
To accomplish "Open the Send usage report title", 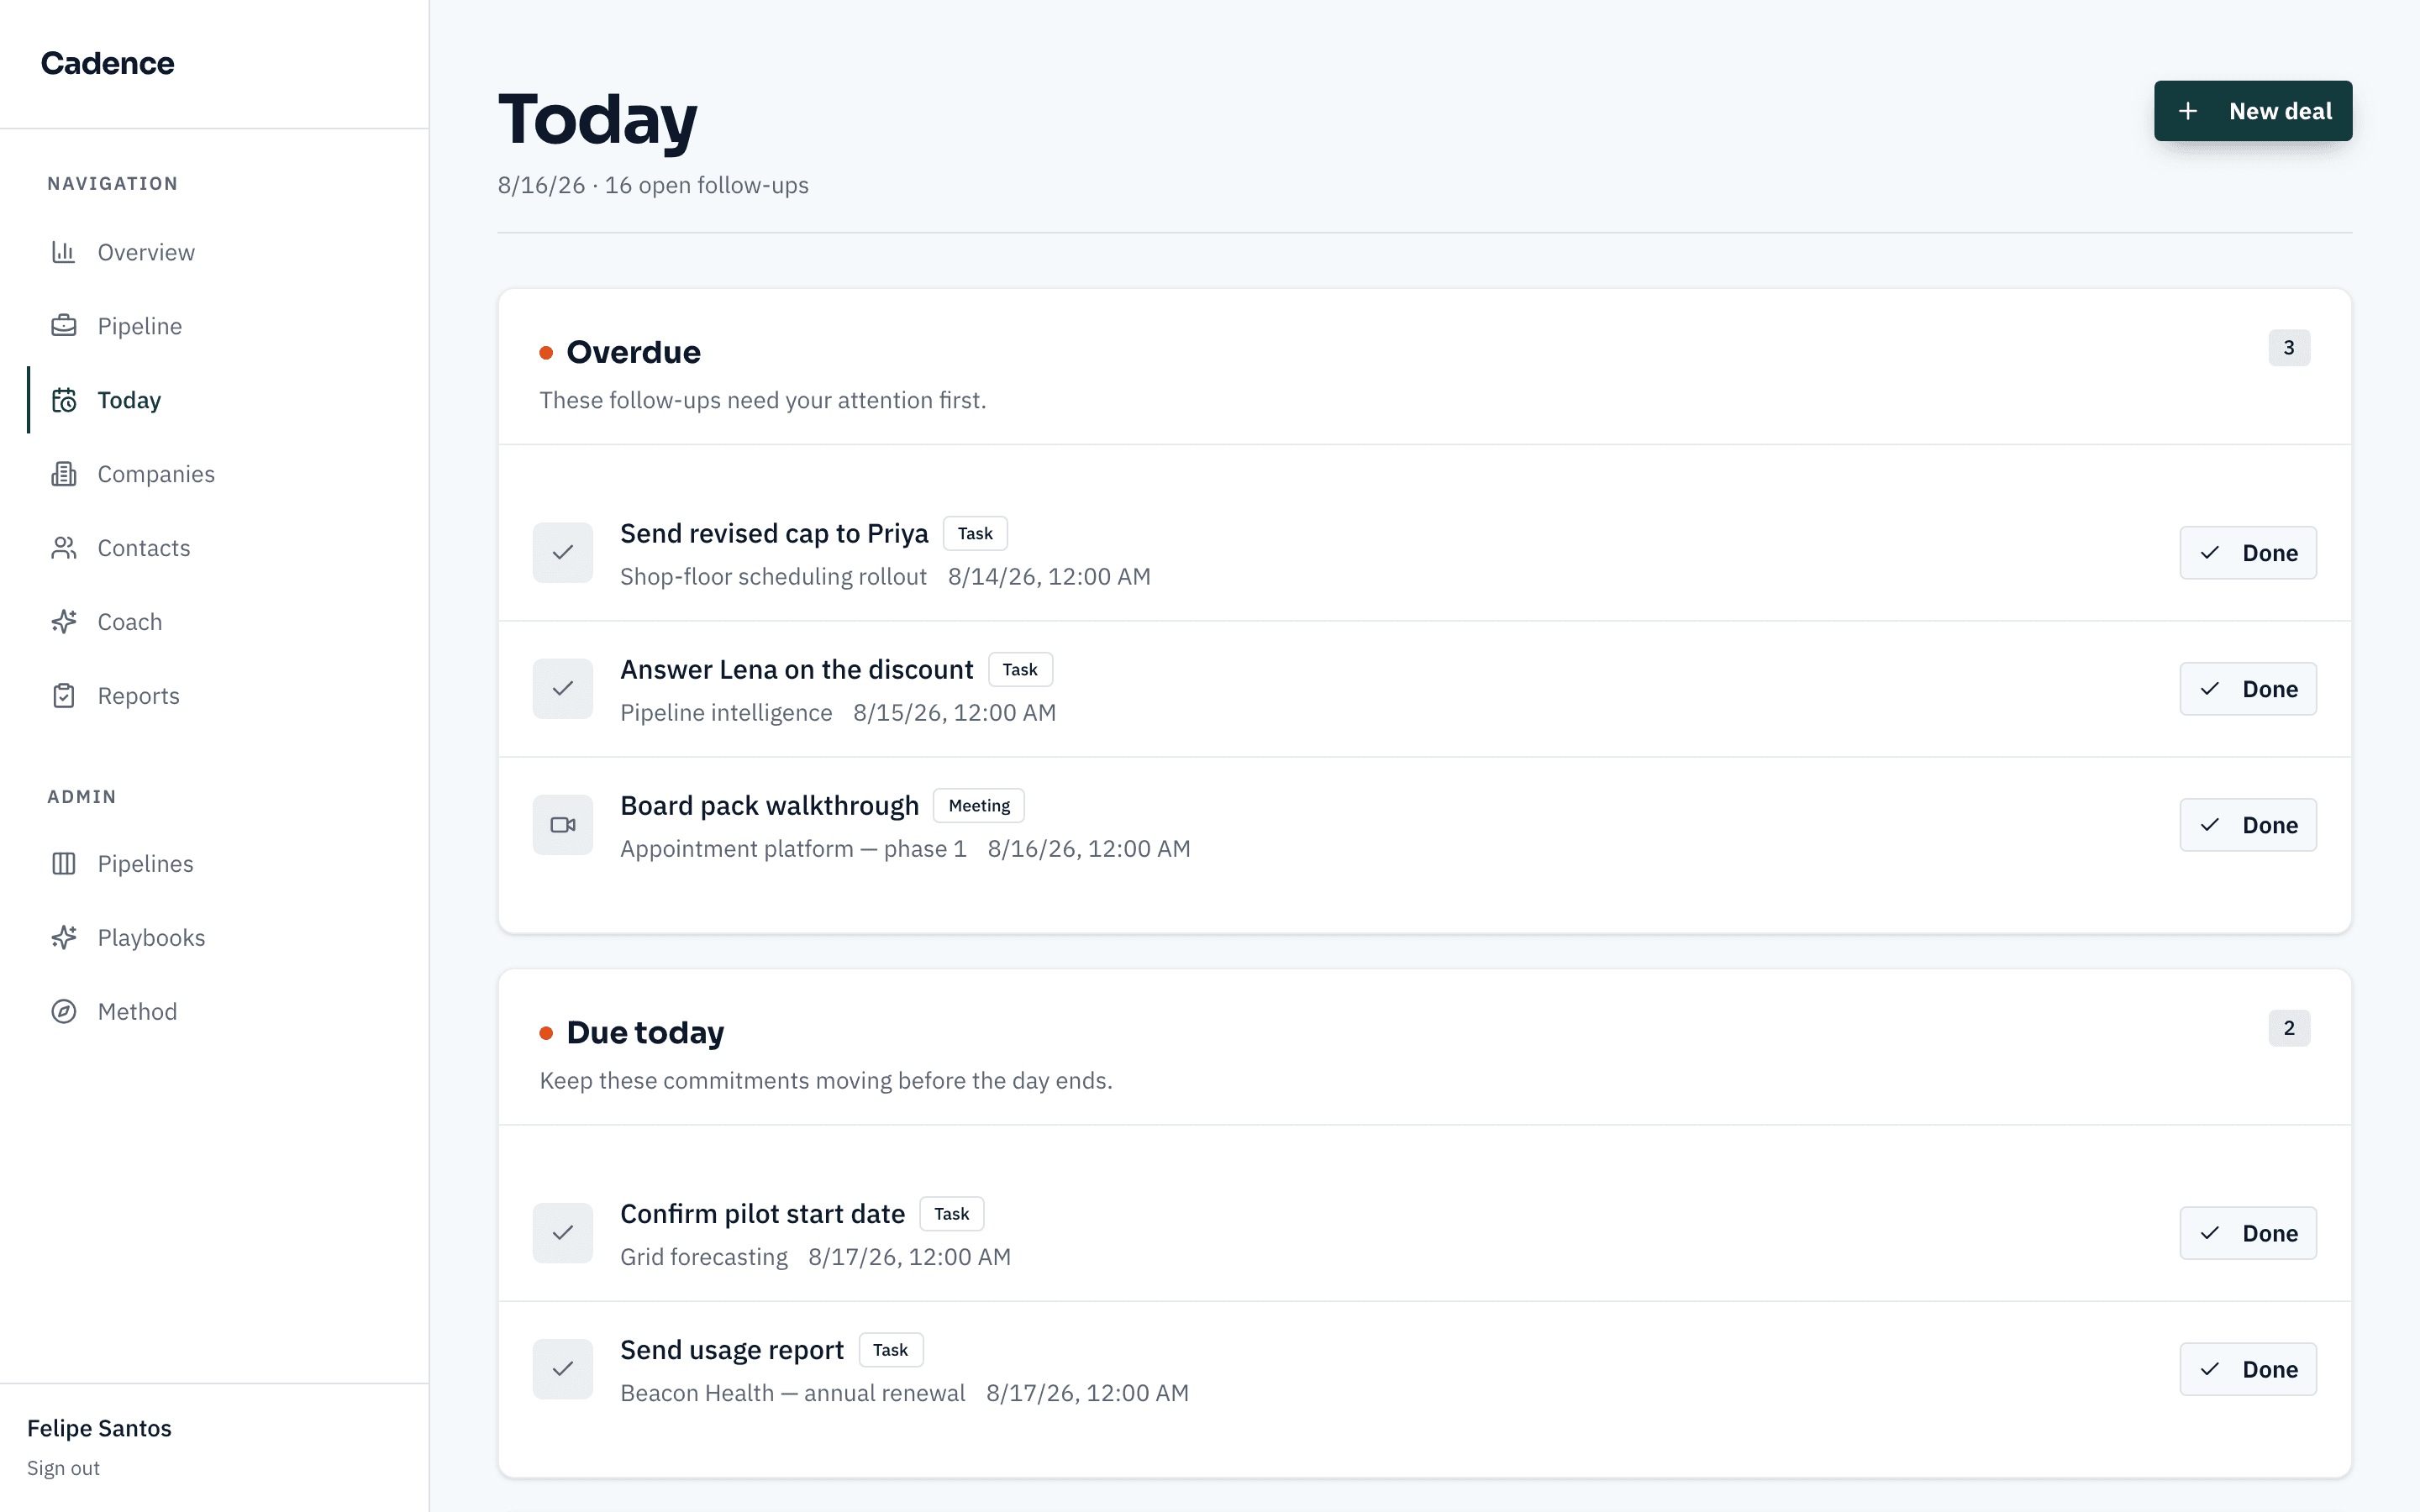I will click(x=732, y=1350).
